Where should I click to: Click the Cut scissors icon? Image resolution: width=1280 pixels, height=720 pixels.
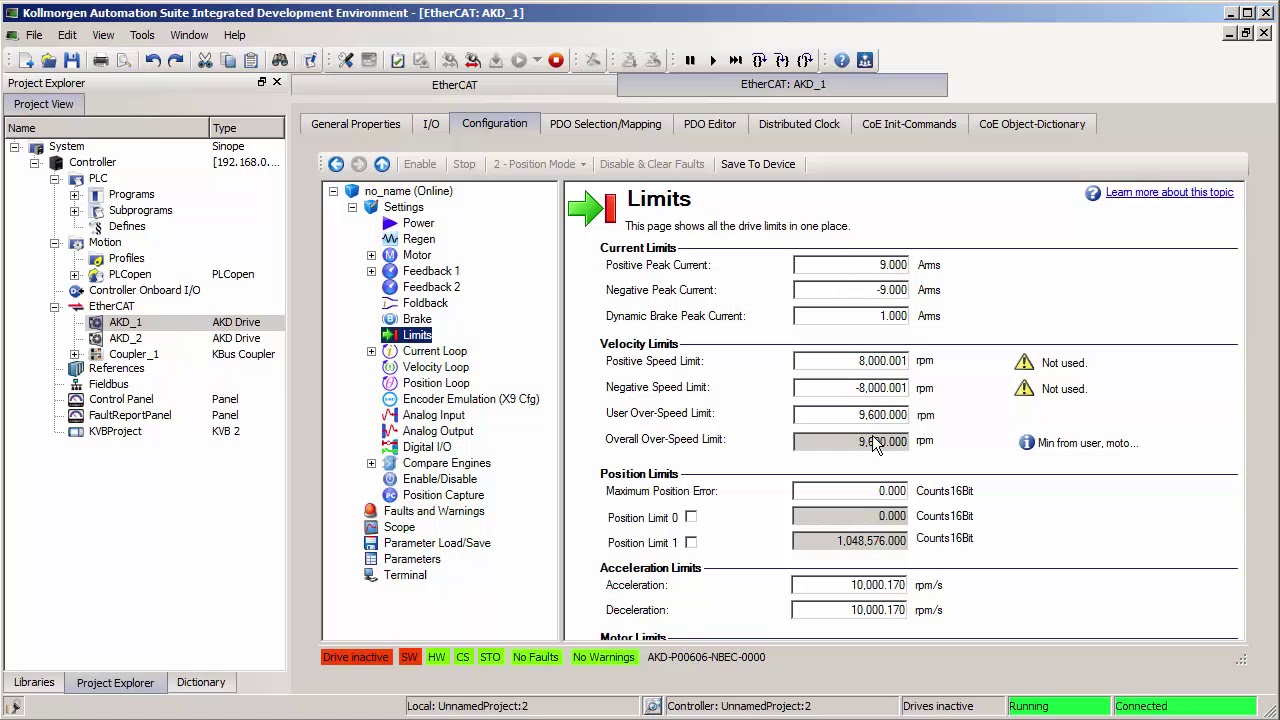click(x=205, y=61)
